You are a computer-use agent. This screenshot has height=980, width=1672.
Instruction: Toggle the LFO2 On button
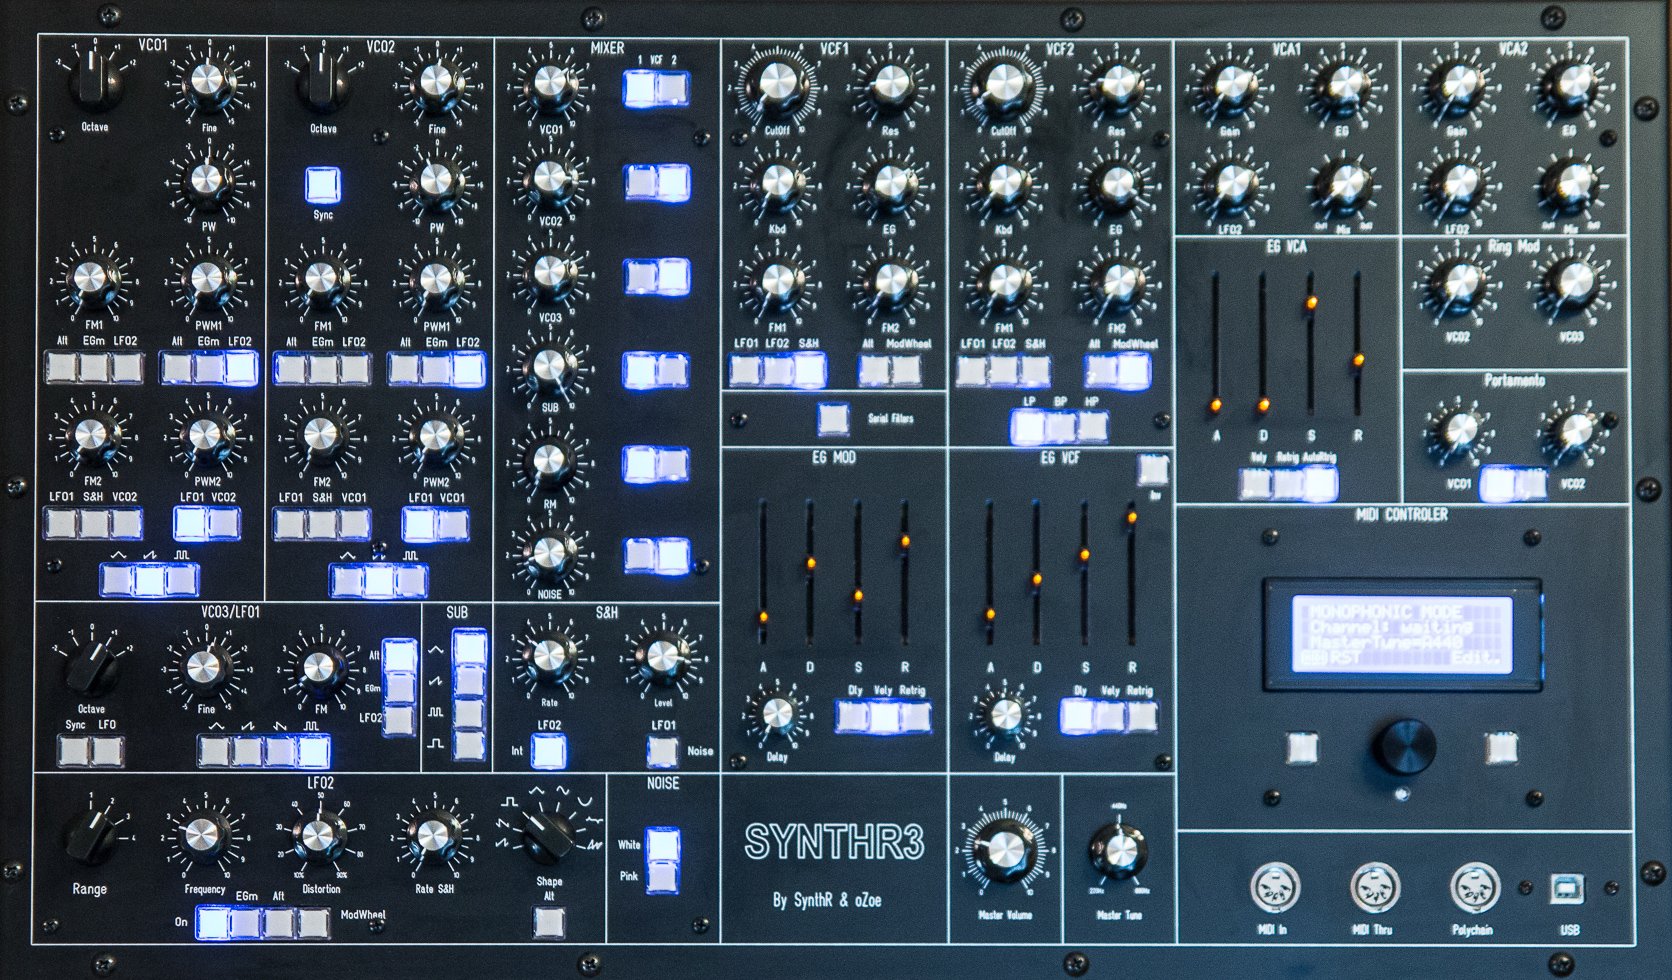pos(212,923)
